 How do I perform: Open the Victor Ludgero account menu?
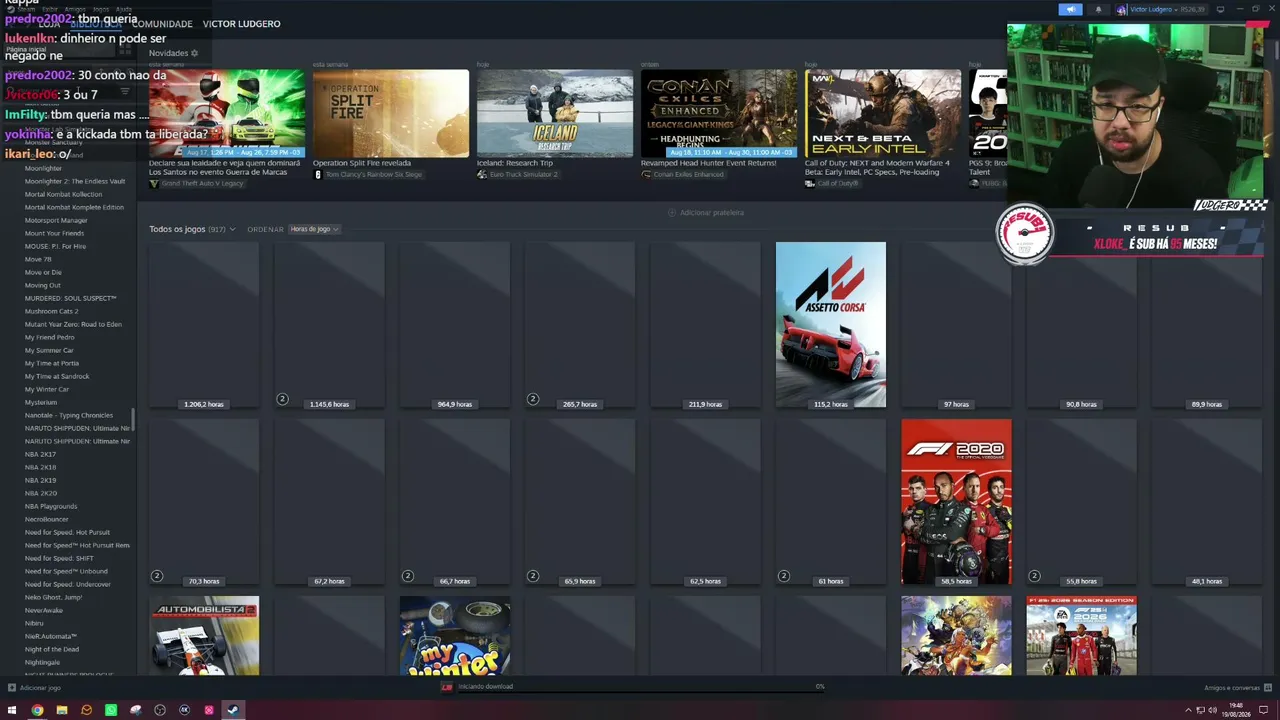click(x=1161, y=10)
